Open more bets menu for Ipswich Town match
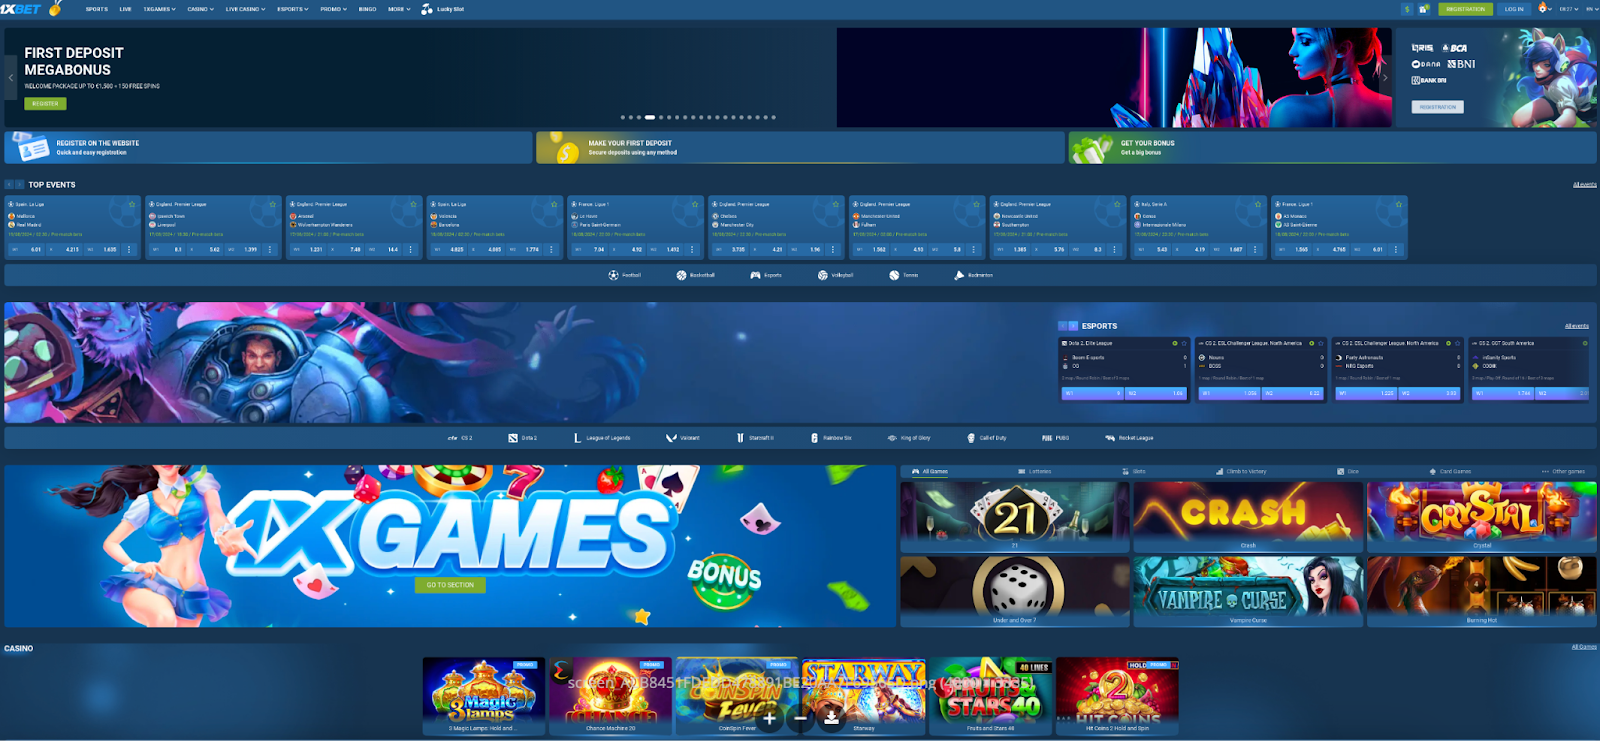Viewport: 1600px width, 741px height. pyautogui.click(x=270, y=249)
